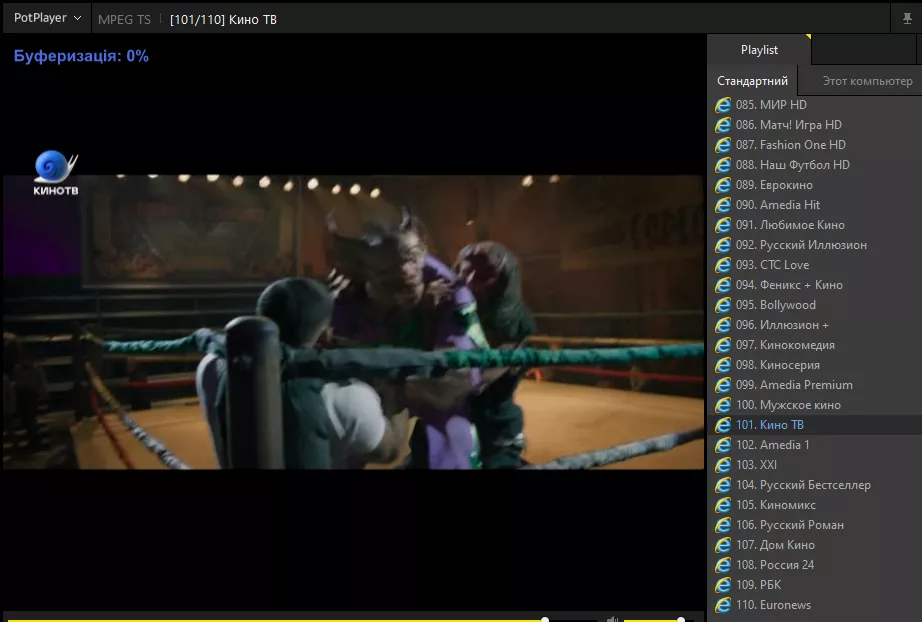
Task: Select 105. Киномикс
Action: click(815, 504)
